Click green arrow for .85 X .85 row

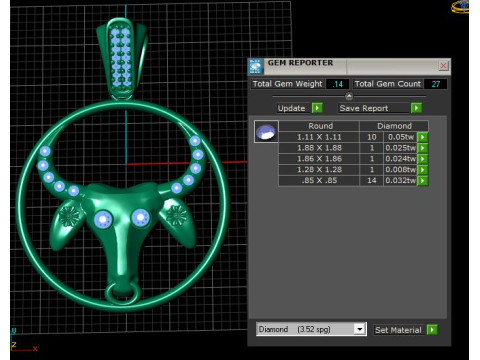[x=423, y=180]
